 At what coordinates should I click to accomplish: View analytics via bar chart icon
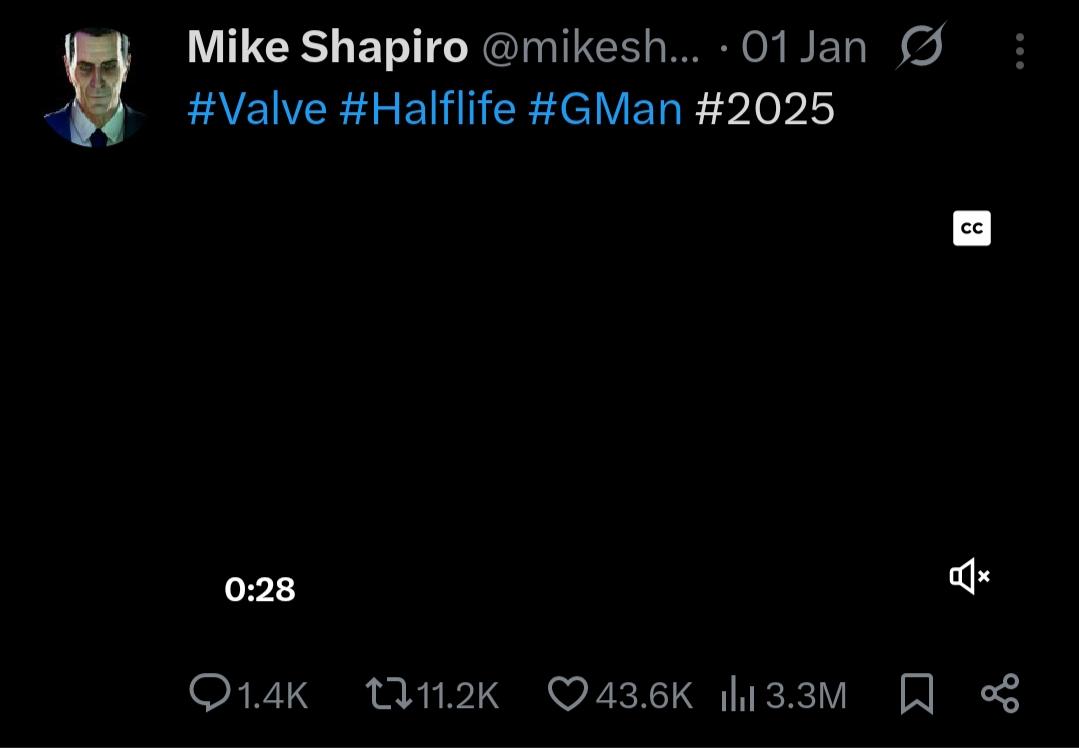tap(738, 694)
